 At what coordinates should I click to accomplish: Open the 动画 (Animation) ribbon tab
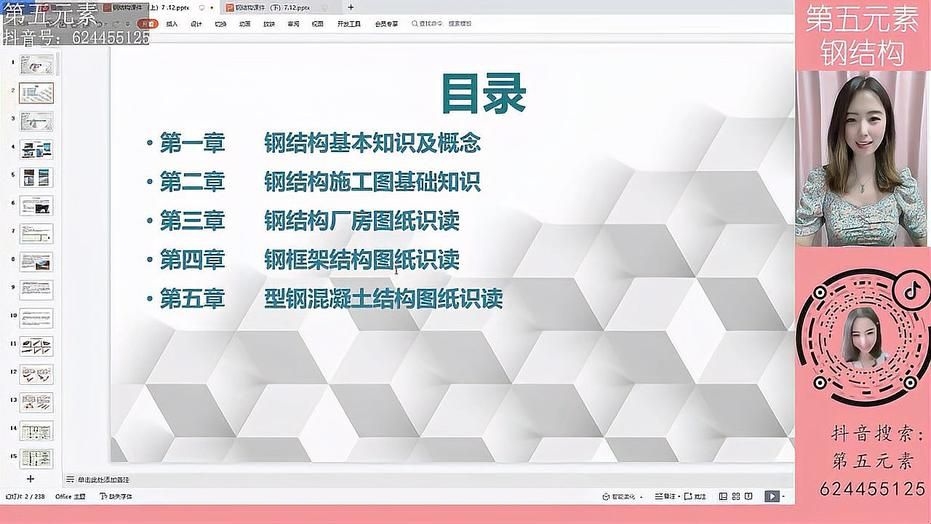click(245, 24)
